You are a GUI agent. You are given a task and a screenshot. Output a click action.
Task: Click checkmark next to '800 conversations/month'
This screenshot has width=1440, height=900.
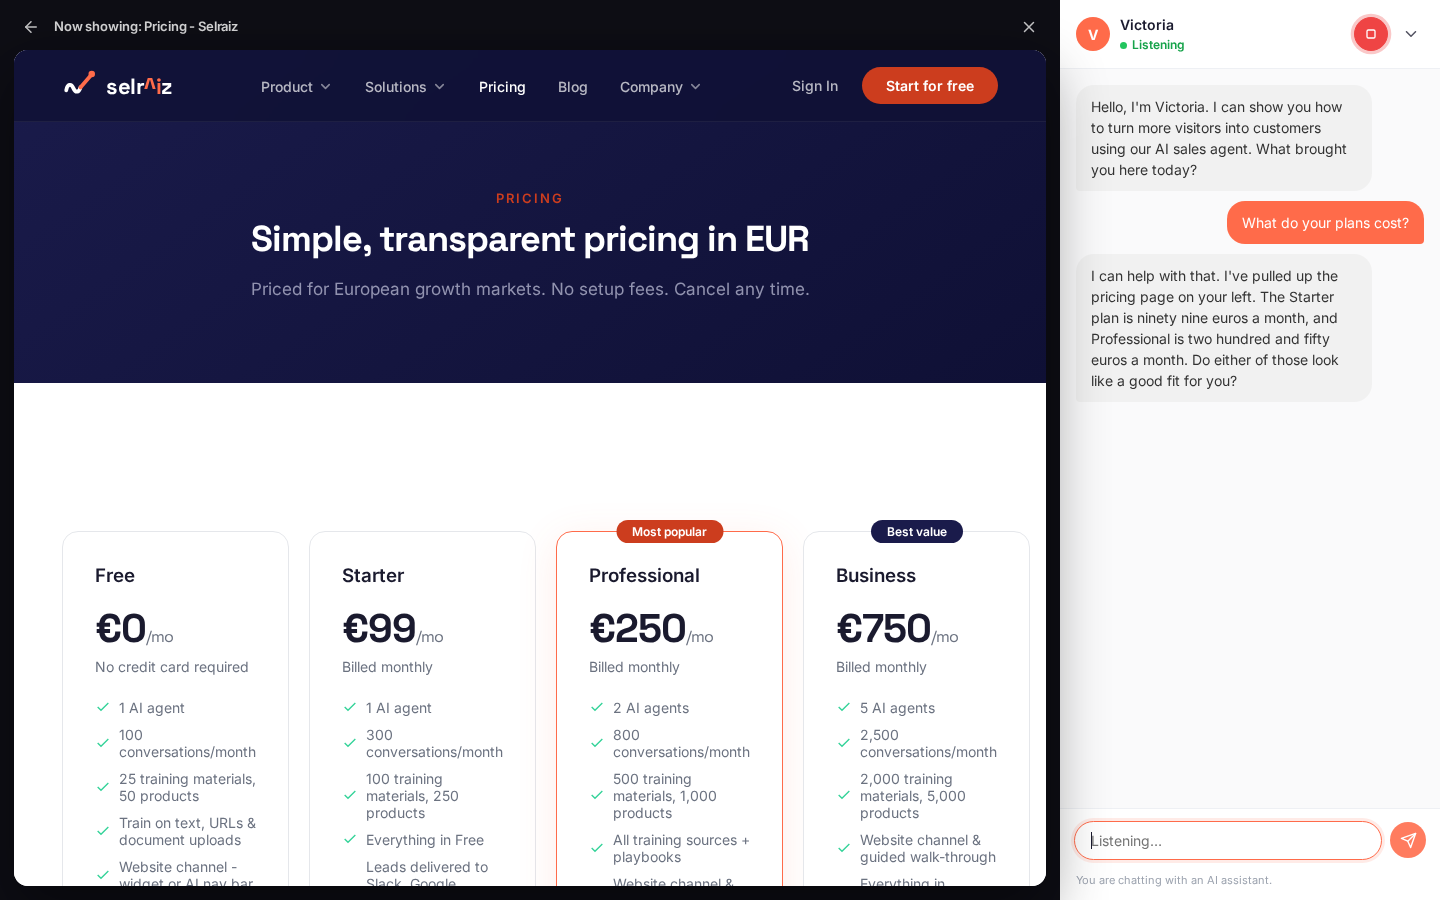pos(597,743)
